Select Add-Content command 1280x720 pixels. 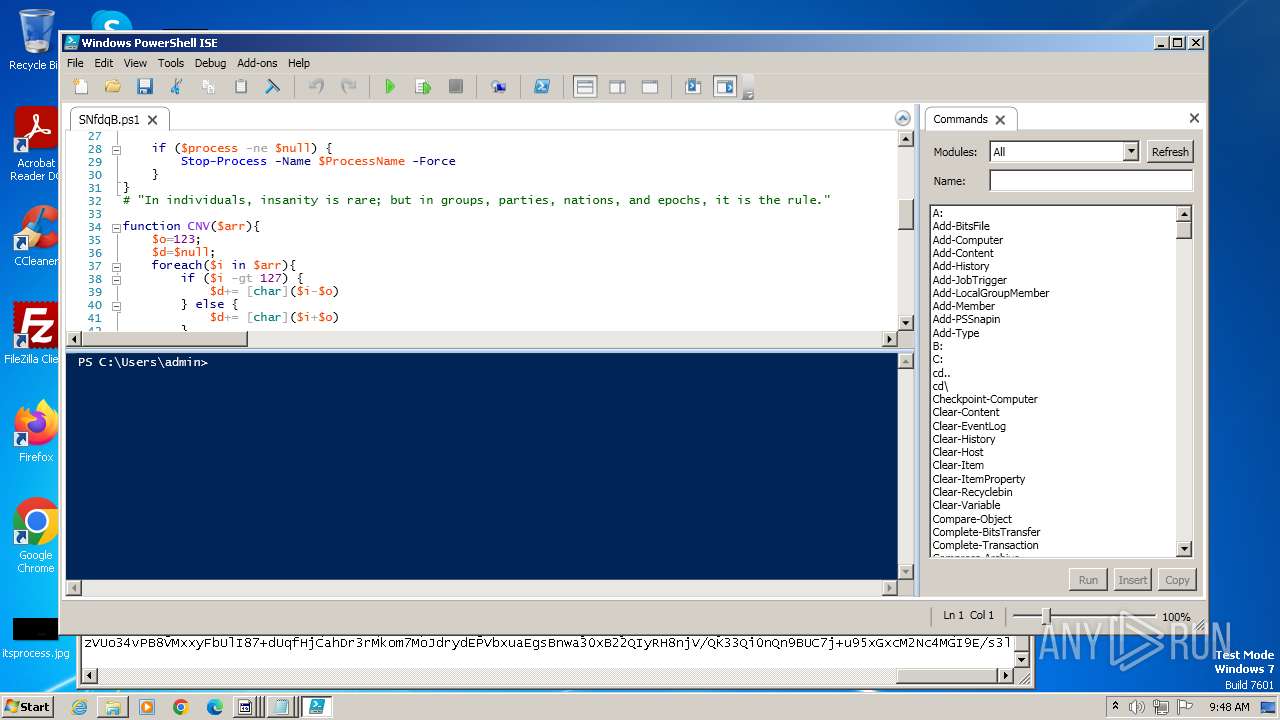pyautogui.click(x=964, y=253)
